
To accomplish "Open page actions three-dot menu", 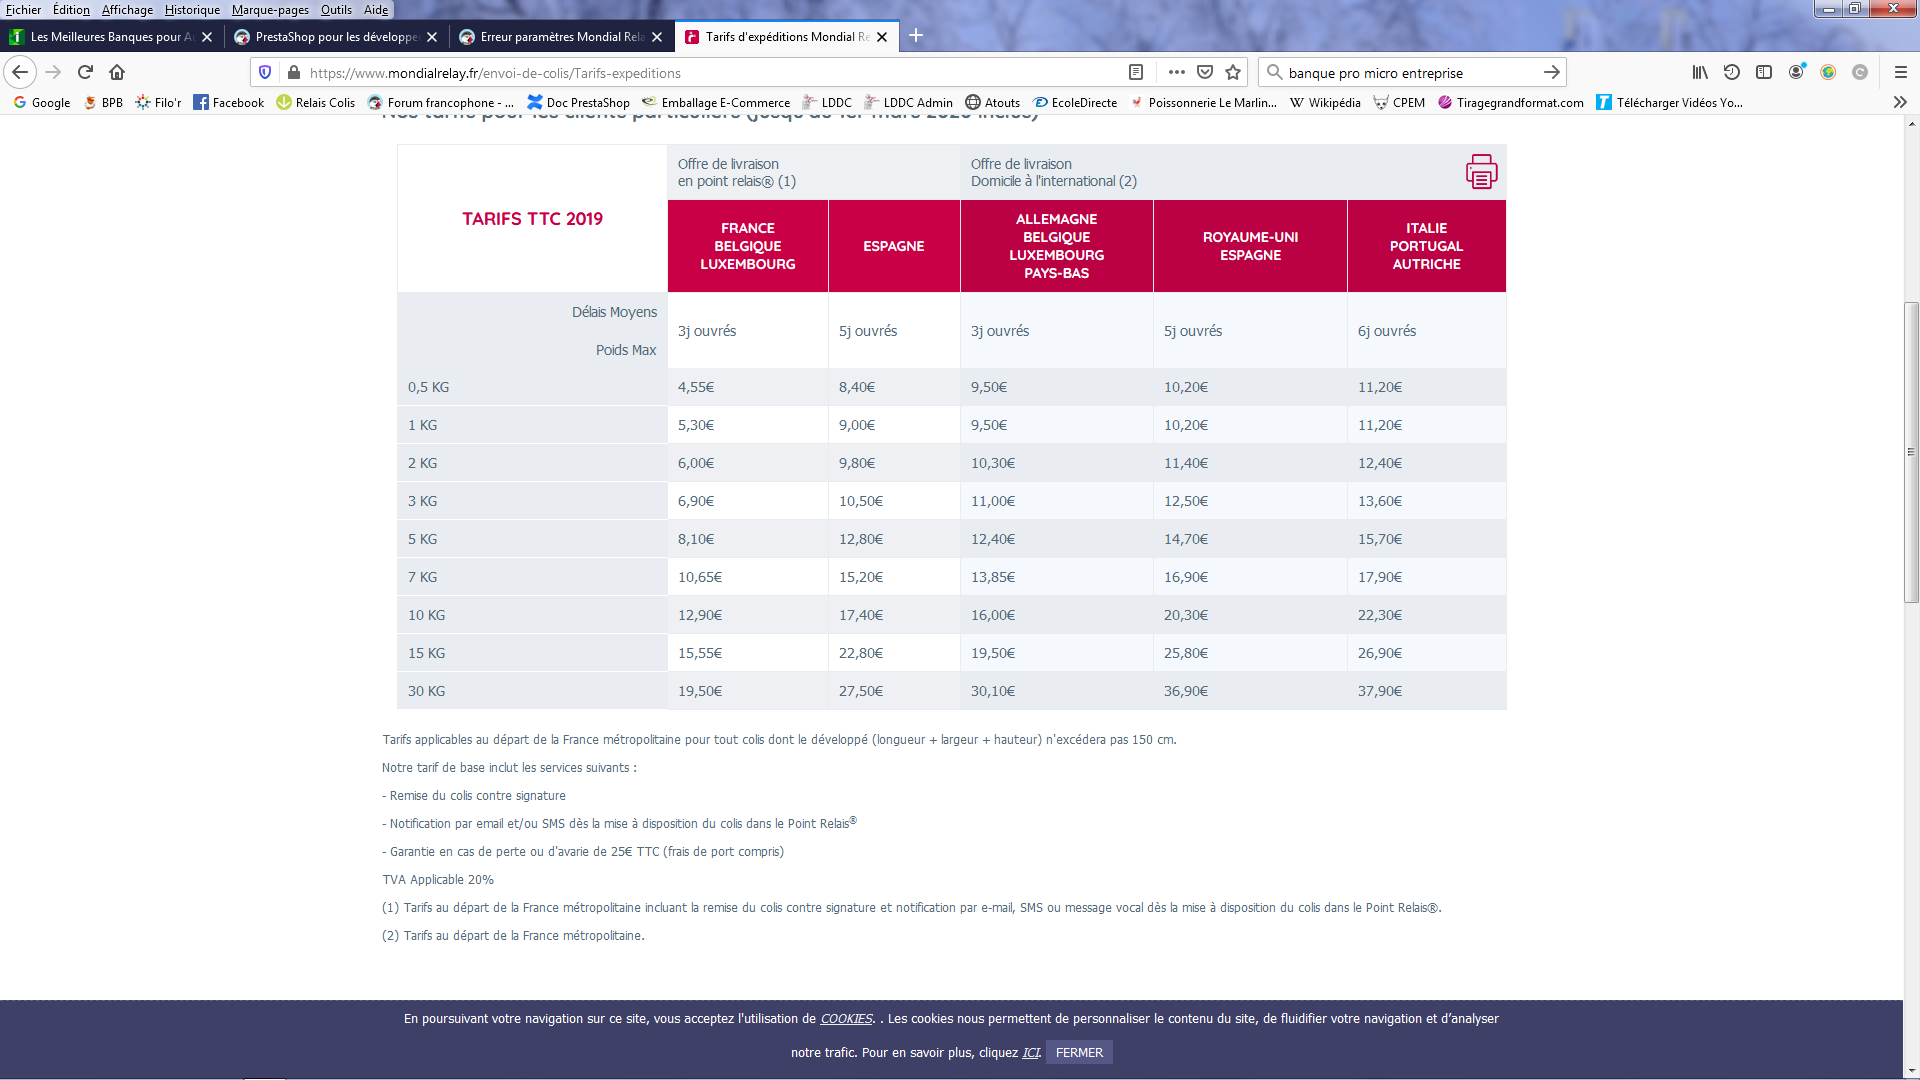I will point(1177,72).
